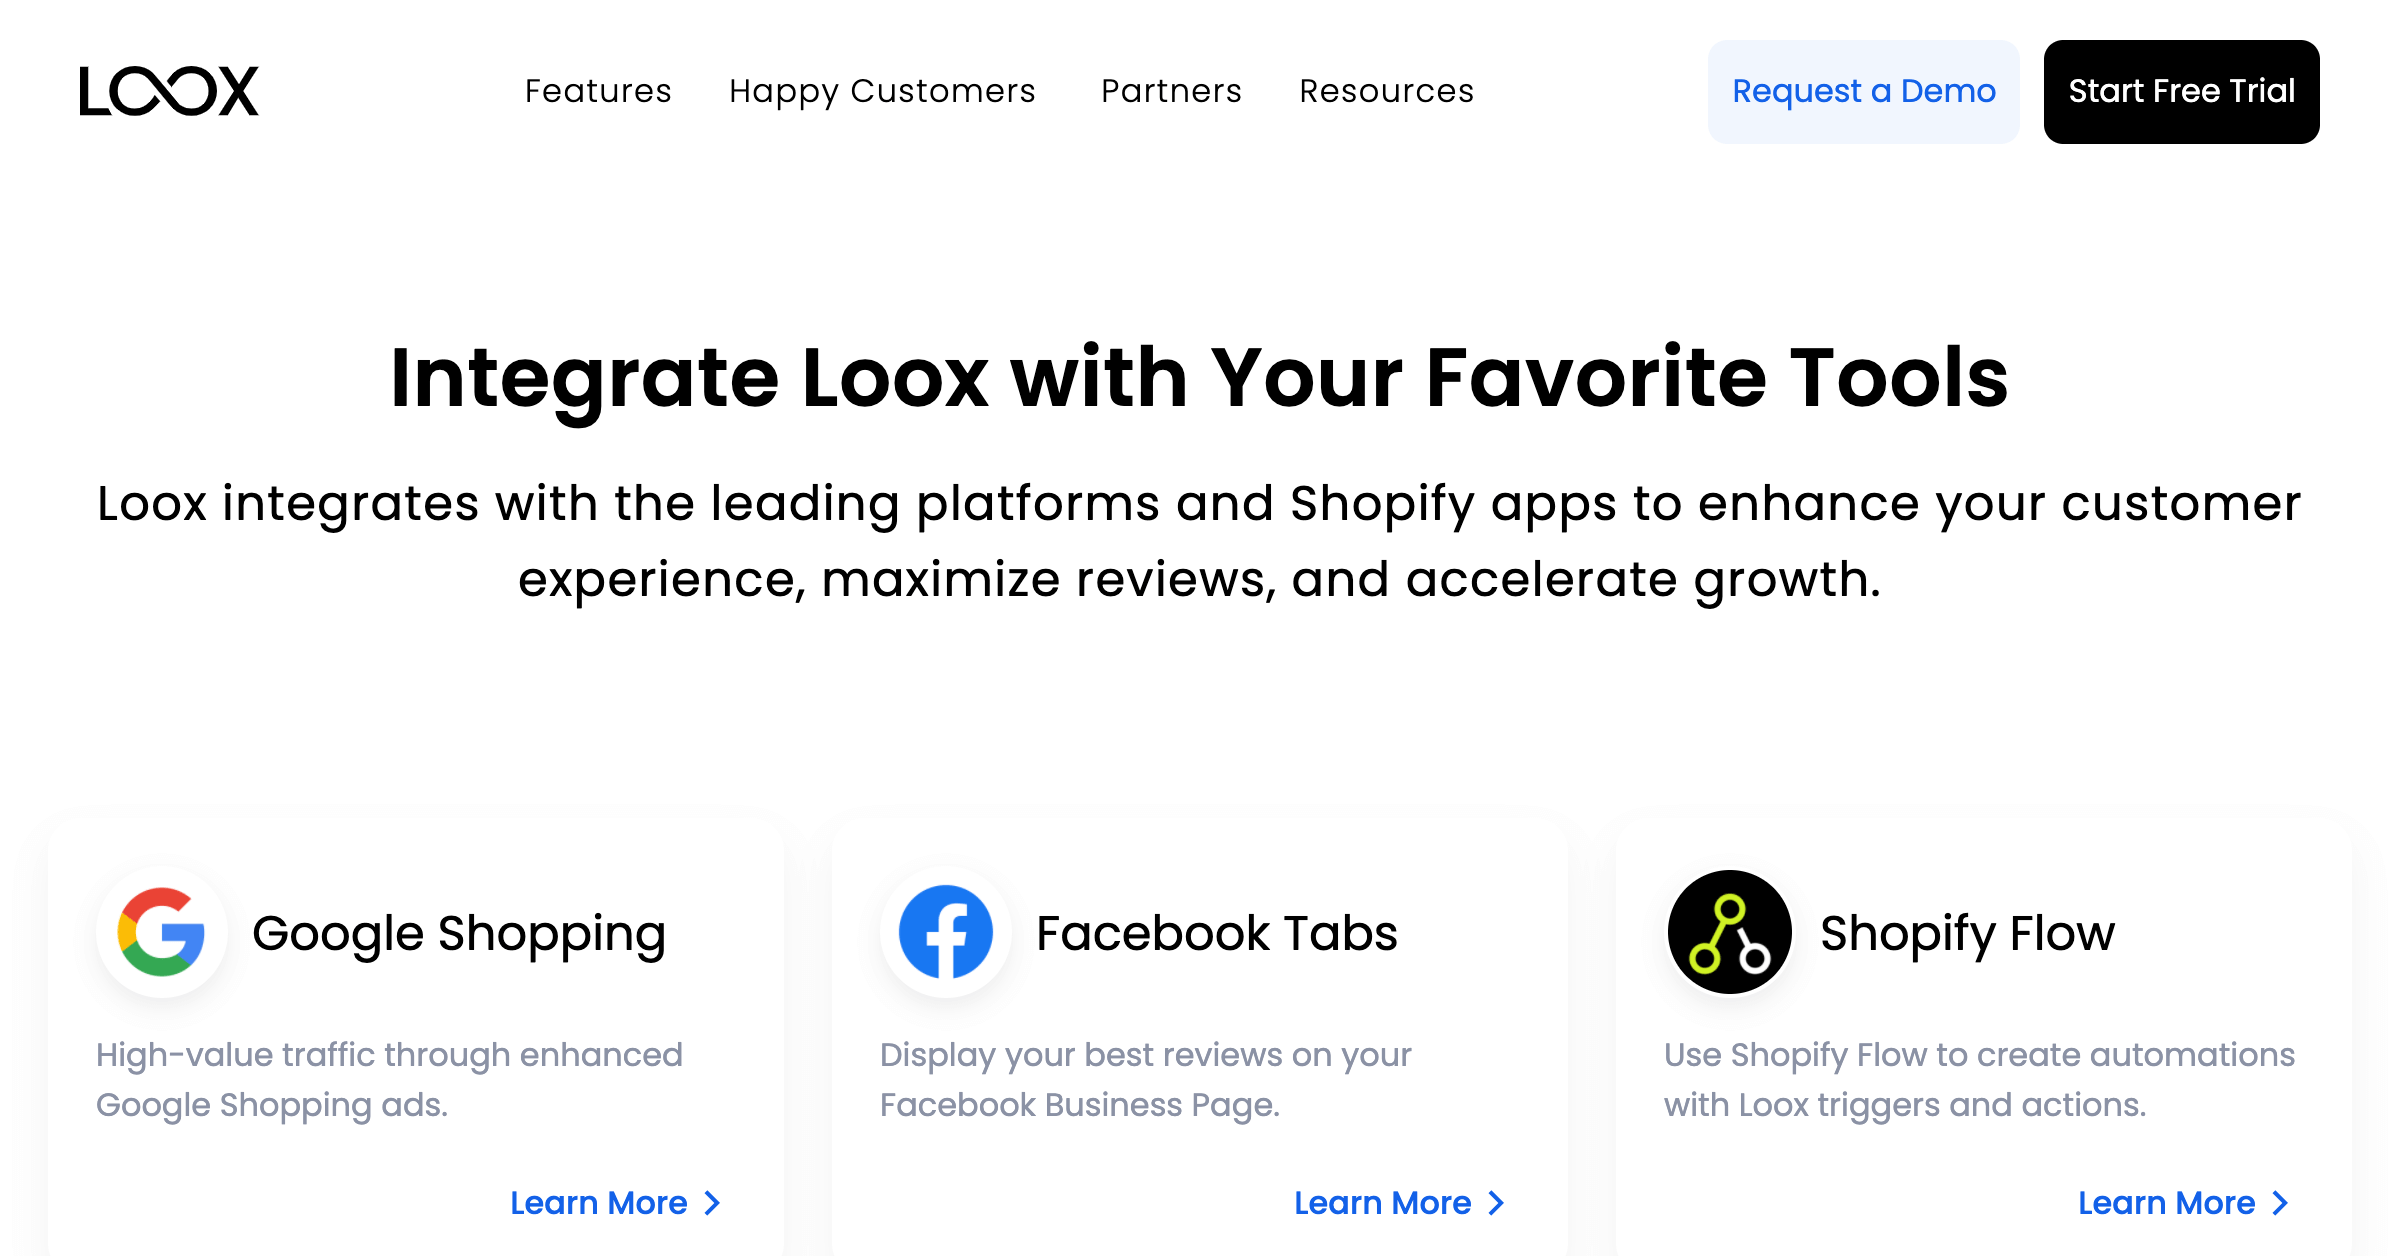Open the Features menu item
The height and width of the screenshot is (1256, 2400).
click(598, 91)
